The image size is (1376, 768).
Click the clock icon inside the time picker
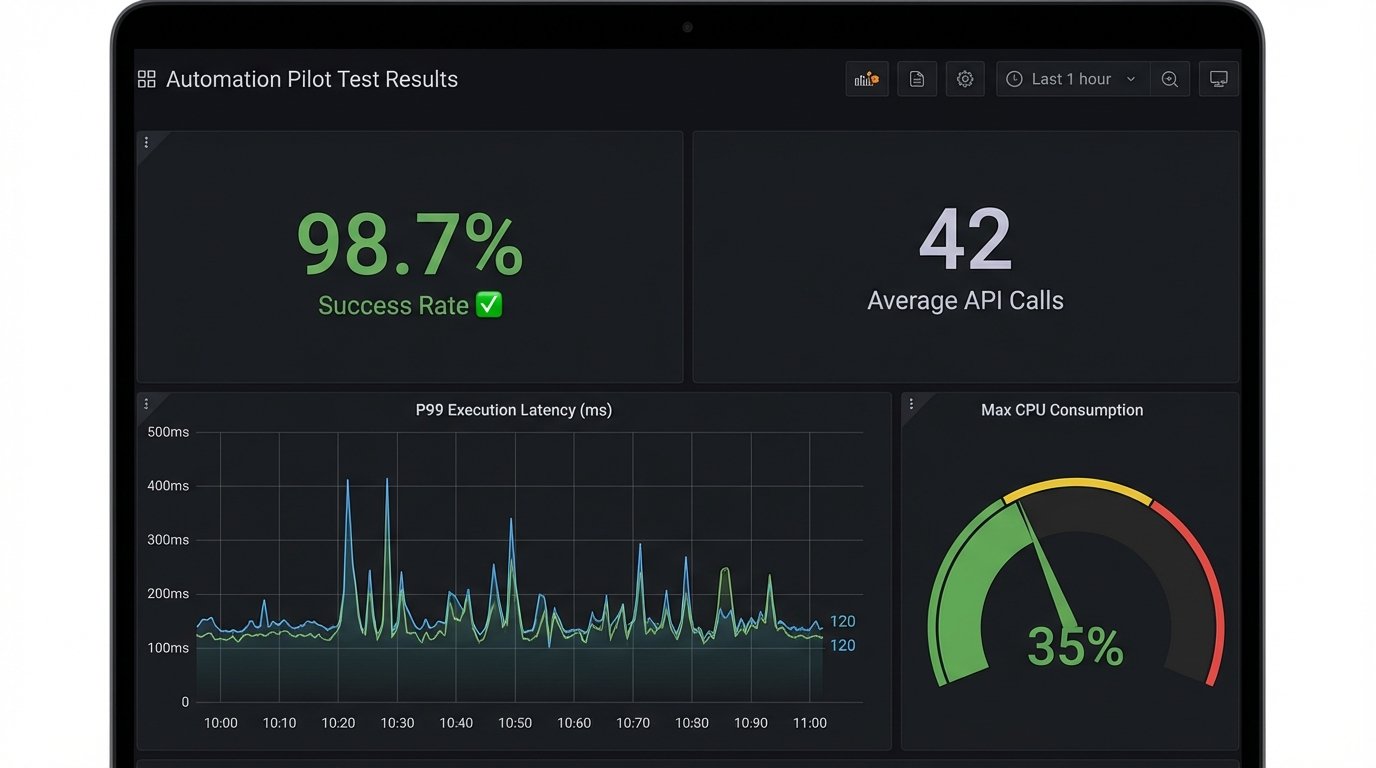coord(1013,78)
